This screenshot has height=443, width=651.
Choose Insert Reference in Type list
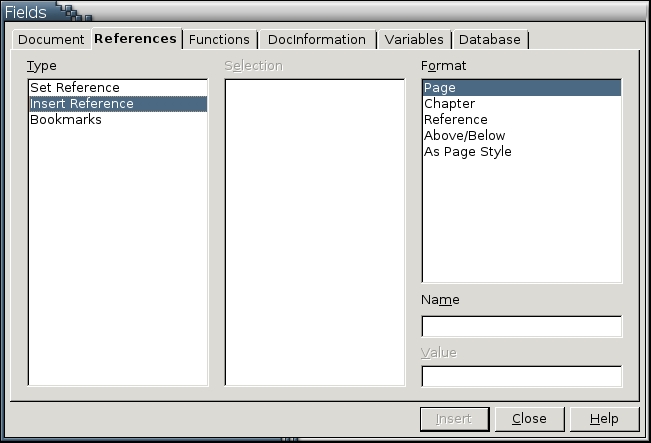coord(82,104)
